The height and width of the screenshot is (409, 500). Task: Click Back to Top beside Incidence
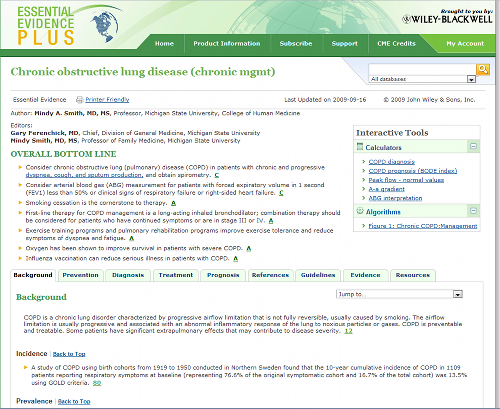(69, 354)
